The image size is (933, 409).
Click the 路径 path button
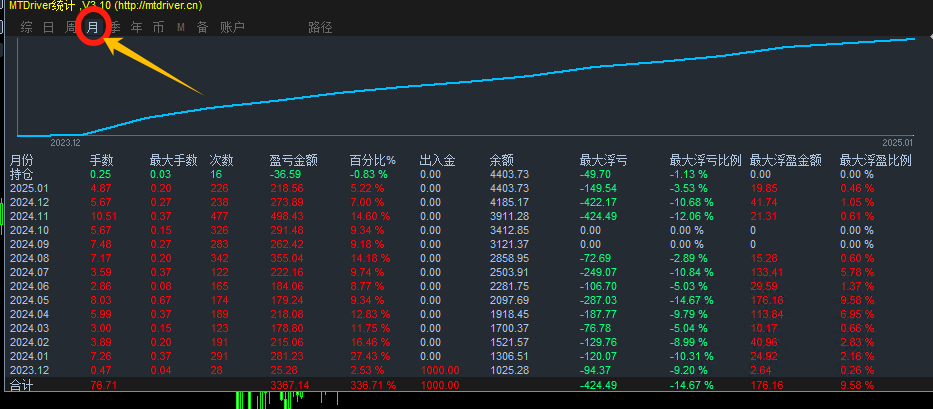coord(320,28)
